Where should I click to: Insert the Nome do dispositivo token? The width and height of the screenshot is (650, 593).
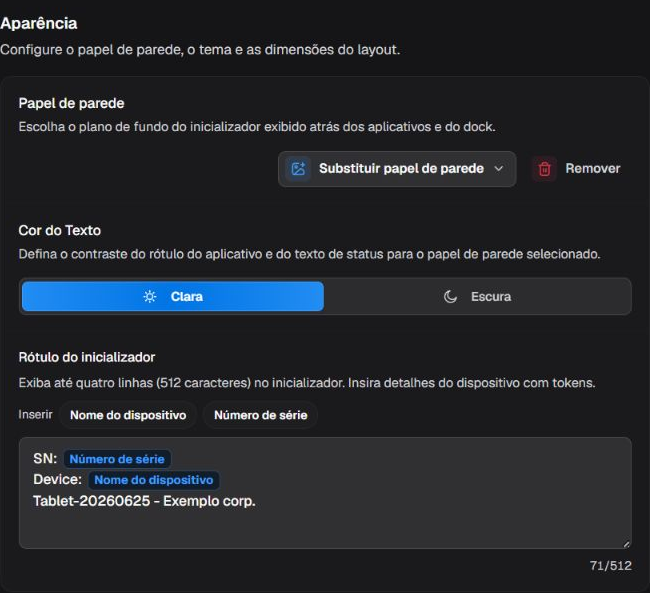(128, 415)
